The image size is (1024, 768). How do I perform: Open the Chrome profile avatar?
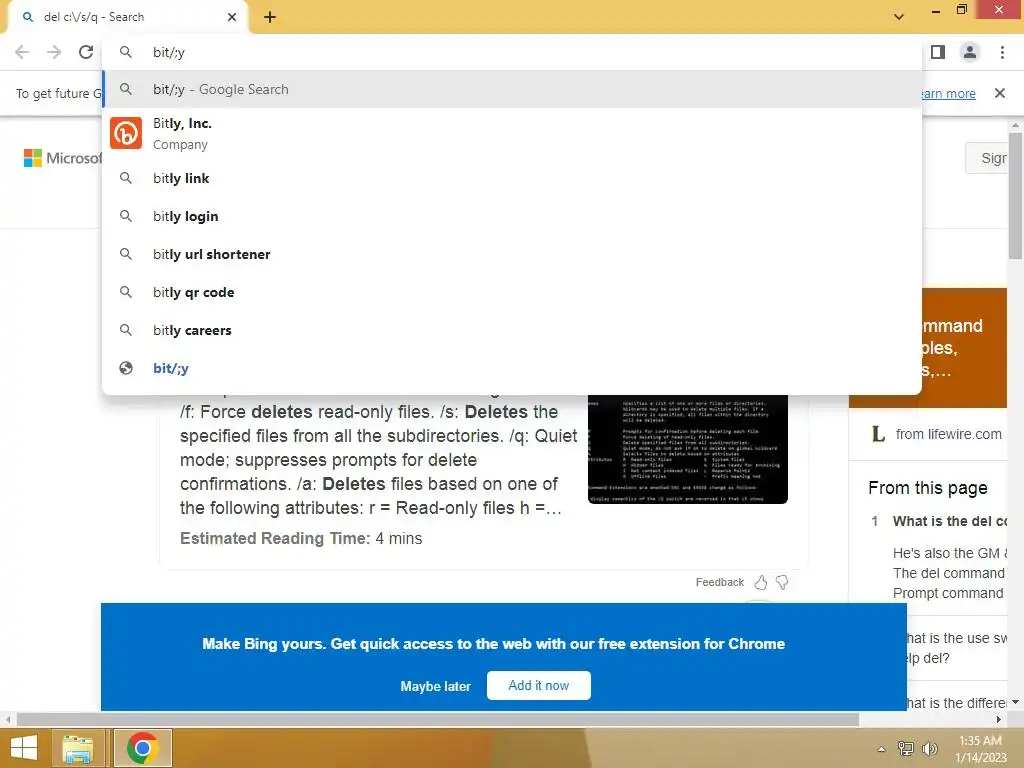pyautogui.click(x=970, y=52)
